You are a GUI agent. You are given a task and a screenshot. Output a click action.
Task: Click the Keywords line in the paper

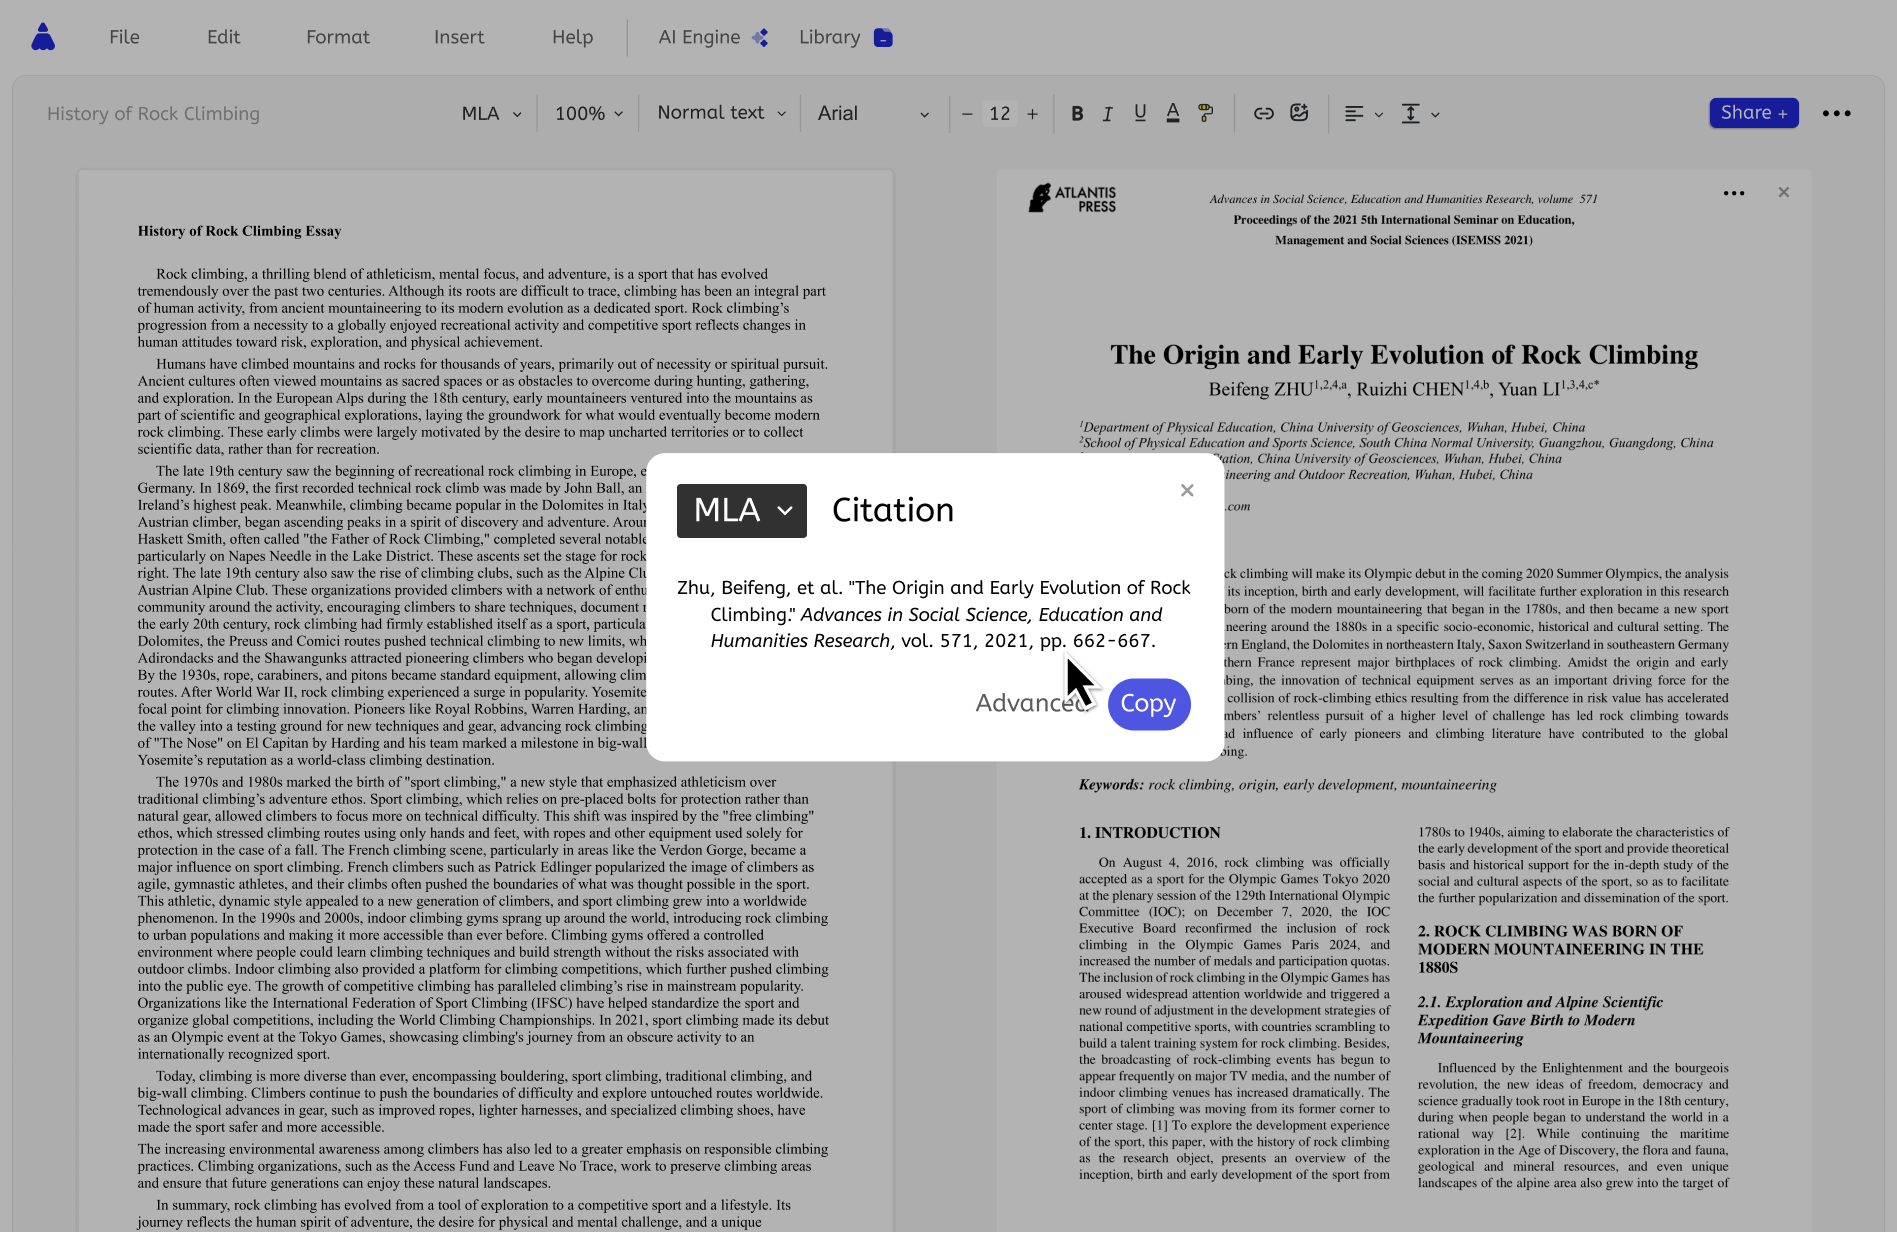point(1287,785)
